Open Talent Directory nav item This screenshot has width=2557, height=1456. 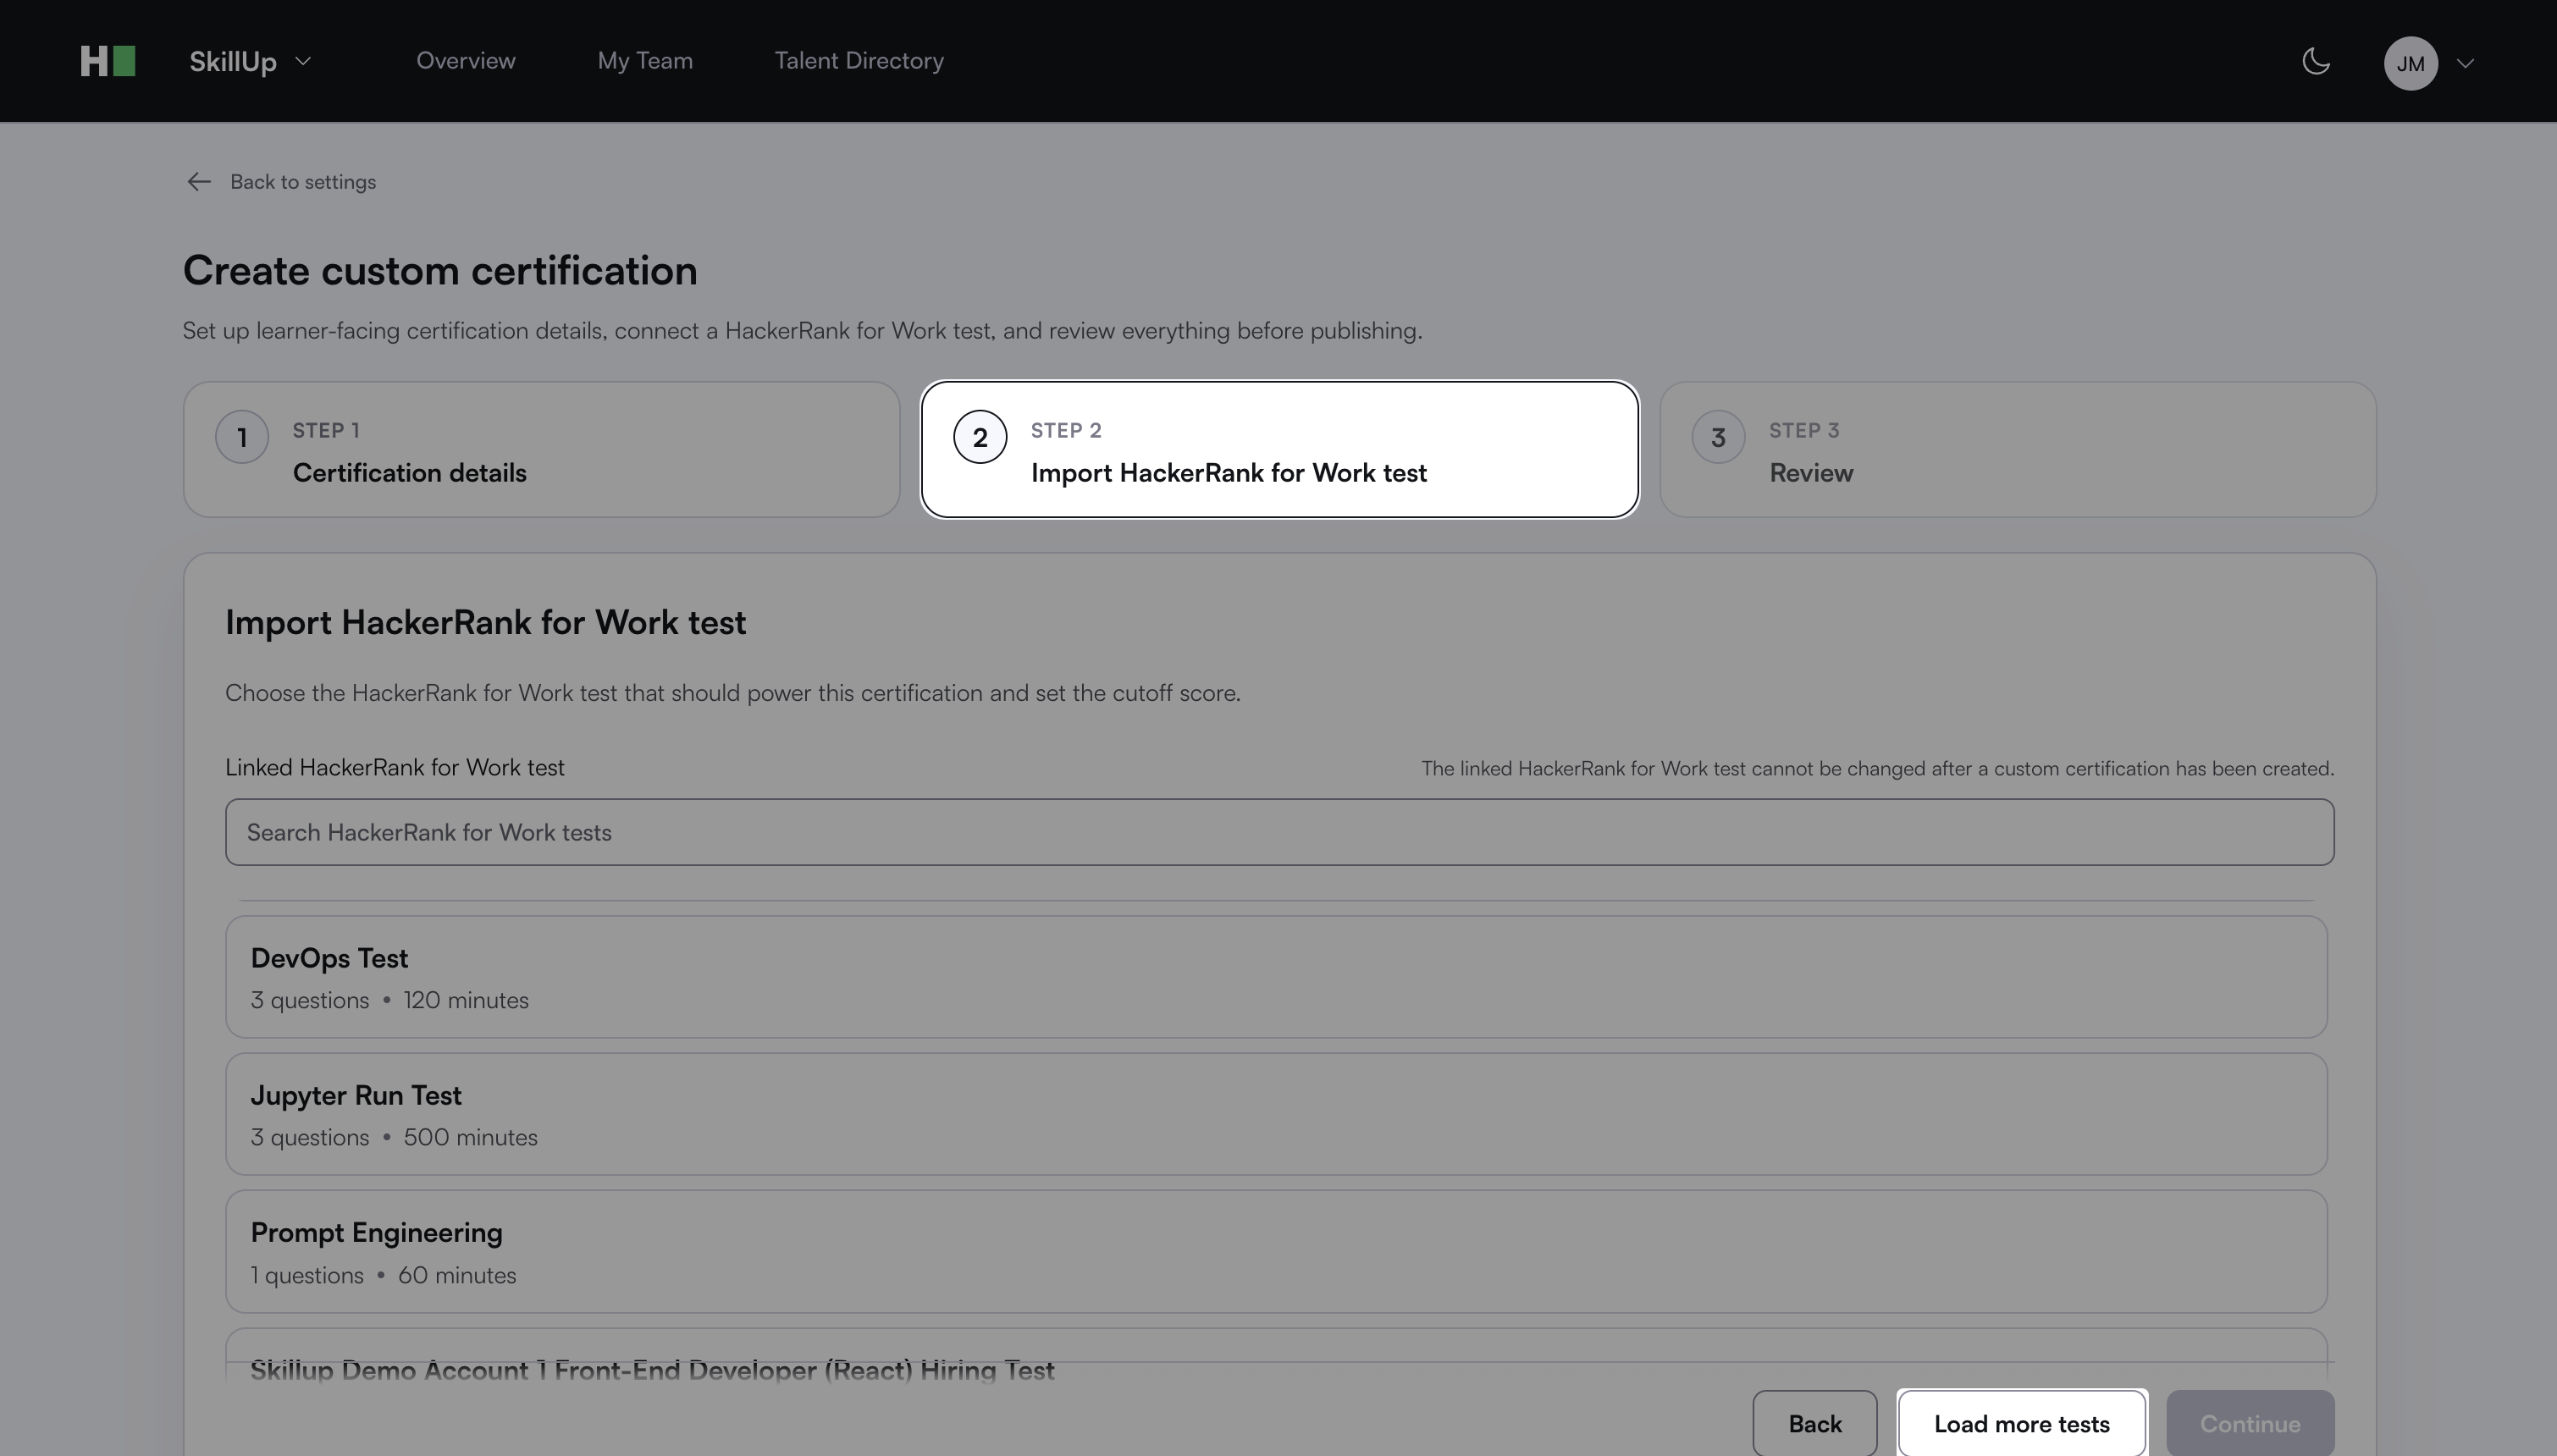[858, 61]
